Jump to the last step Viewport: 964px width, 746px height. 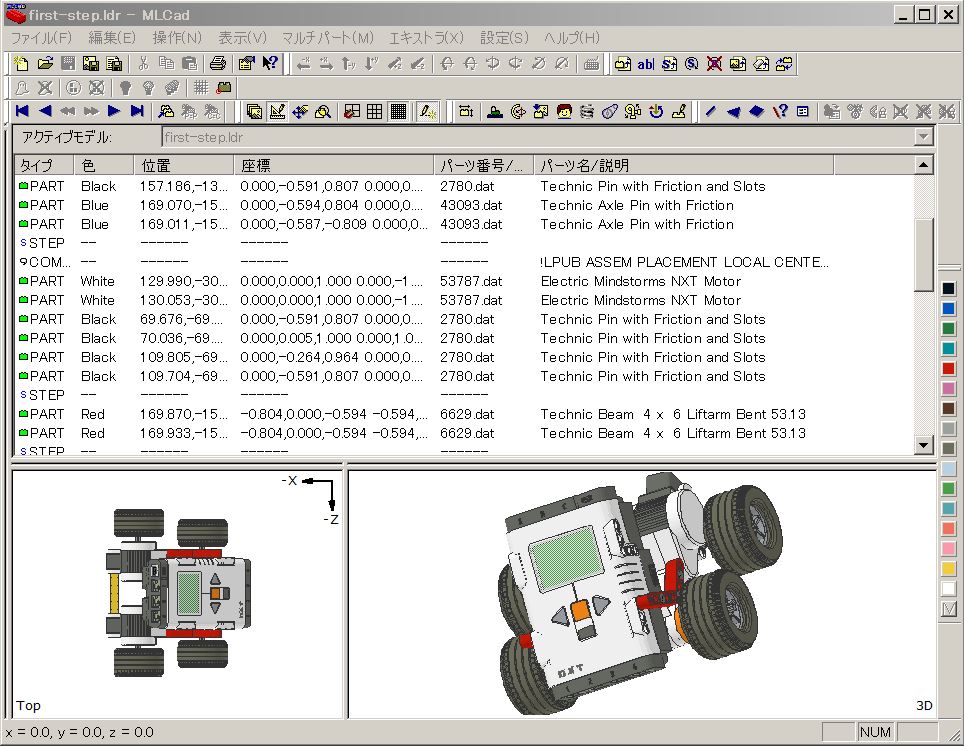136,111
